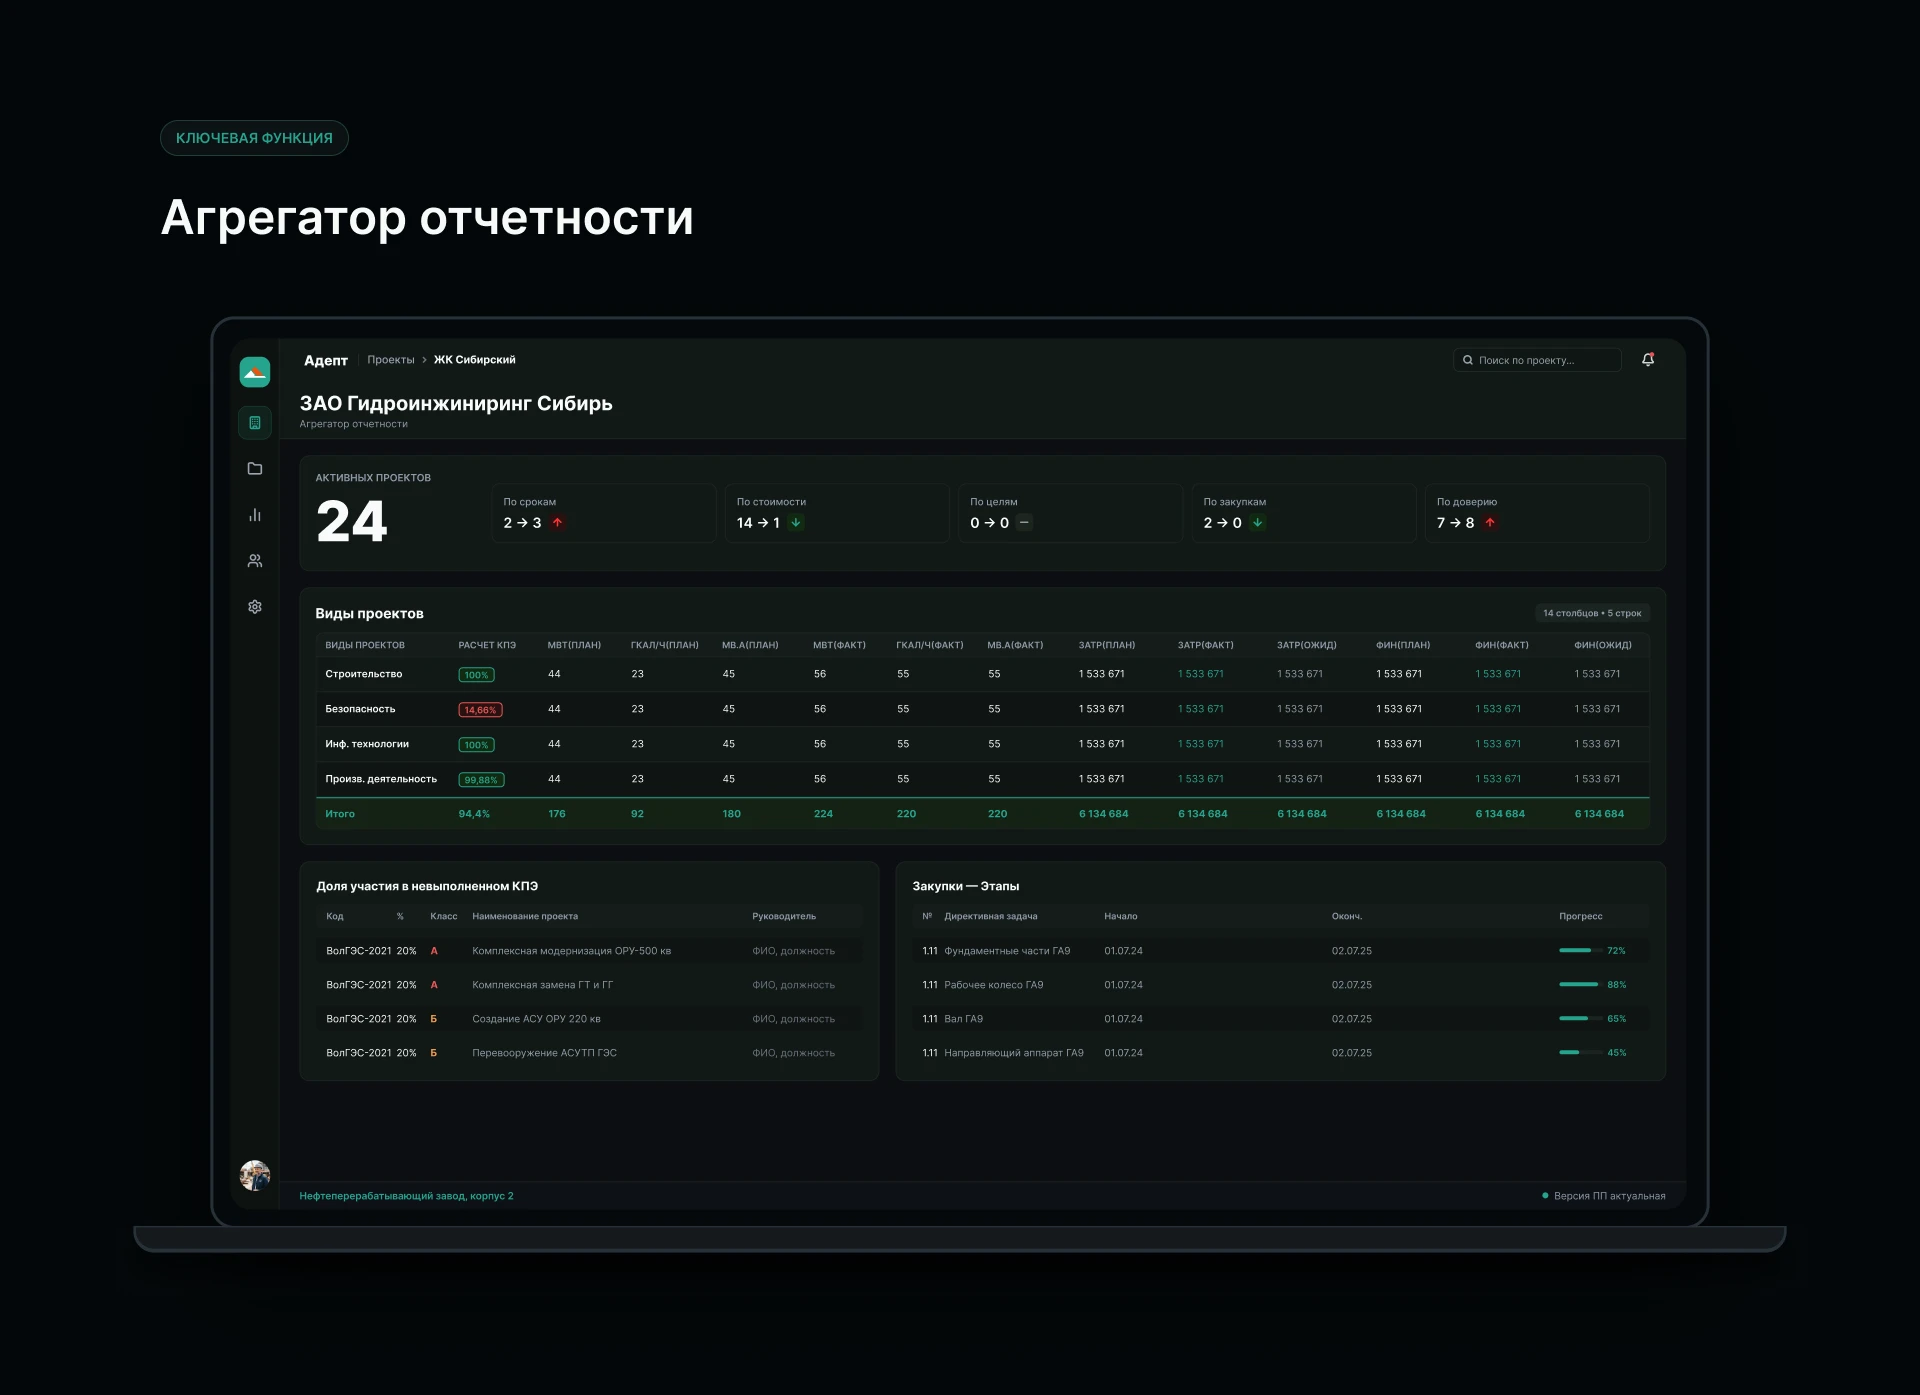This screenshot has width=1920, height=1395.
Task: Click the red up arrow in По срокам card
Action: click(x=558, y=523)
